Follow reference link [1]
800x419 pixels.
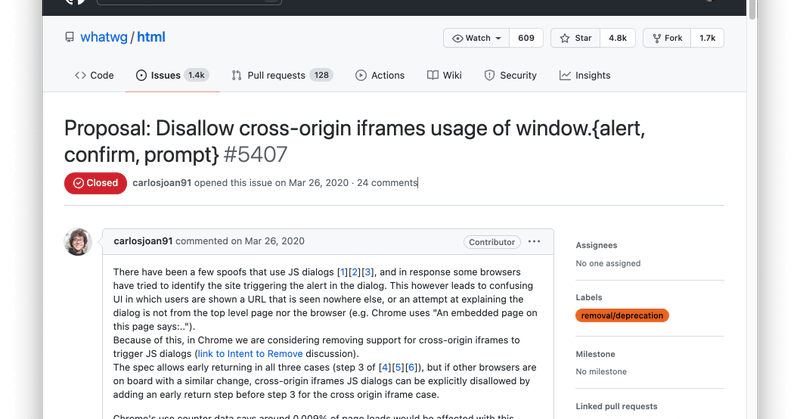(342, 272)
